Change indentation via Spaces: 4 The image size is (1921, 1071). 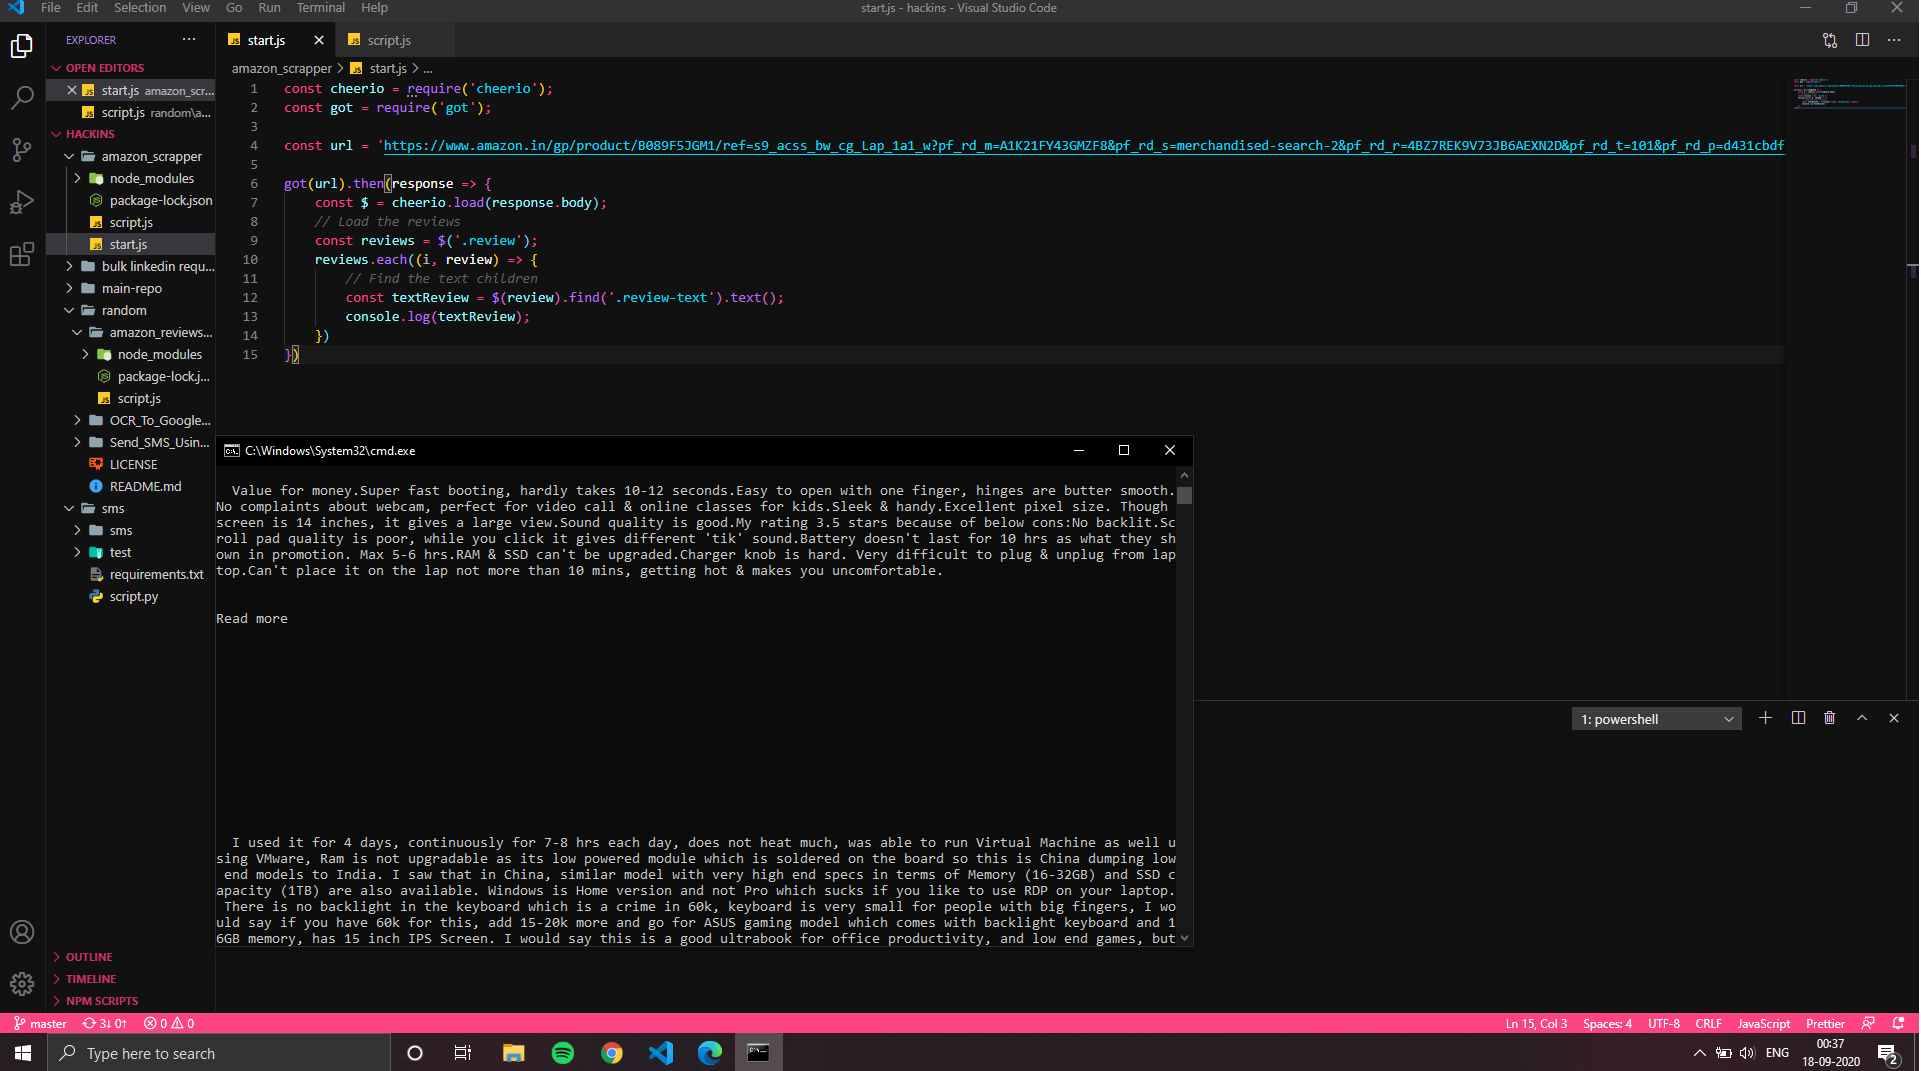pos(1607,1023)
